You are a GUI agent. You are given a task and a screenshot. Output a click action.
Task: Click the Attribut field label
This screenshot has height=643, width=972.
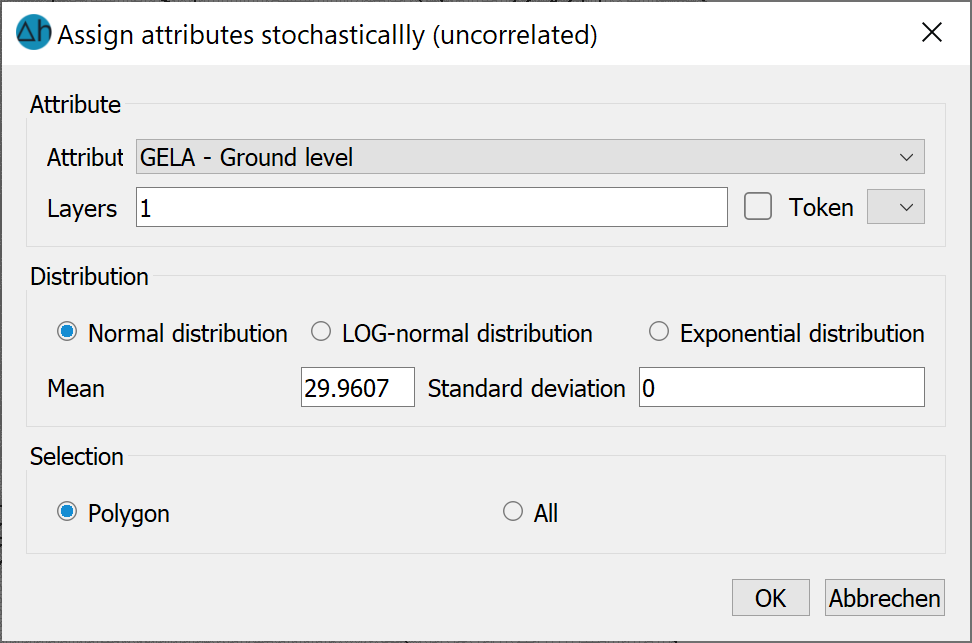tap(85, 157)
